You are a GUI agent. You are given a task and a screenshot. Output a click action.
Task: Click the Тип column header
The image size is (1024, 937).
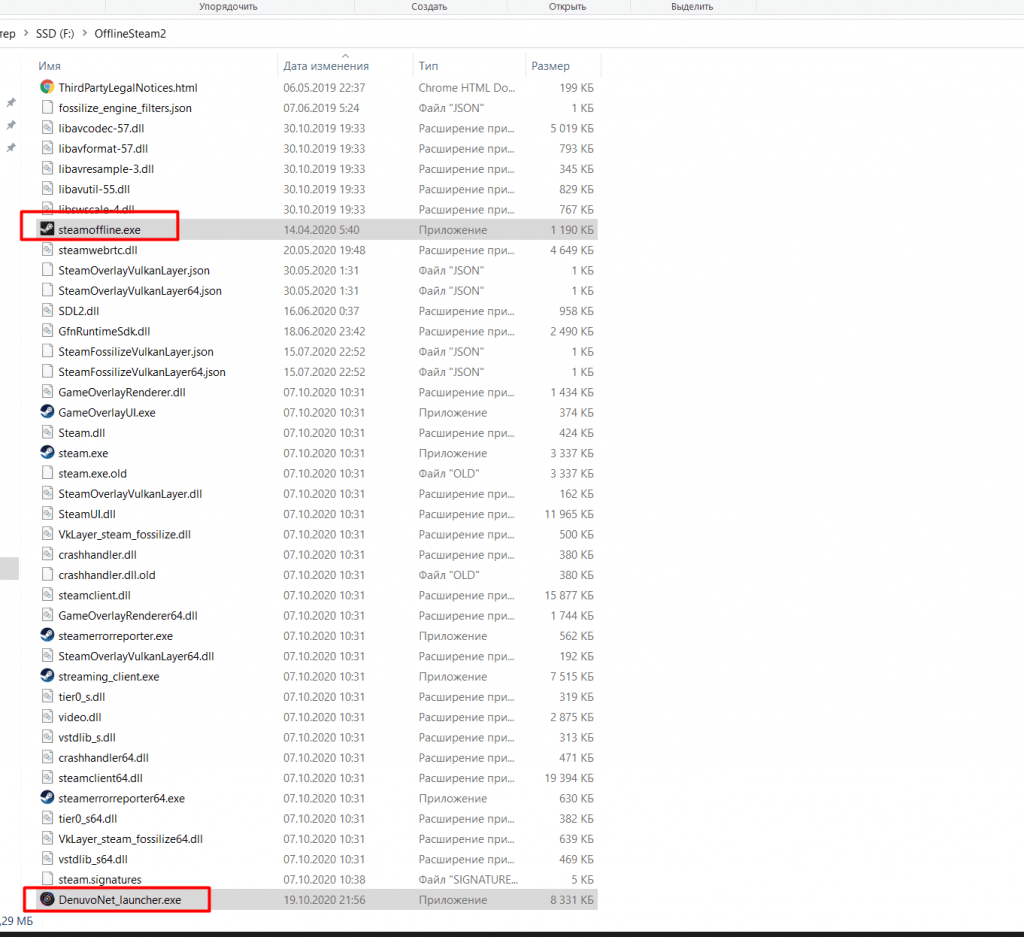[428, 66]
